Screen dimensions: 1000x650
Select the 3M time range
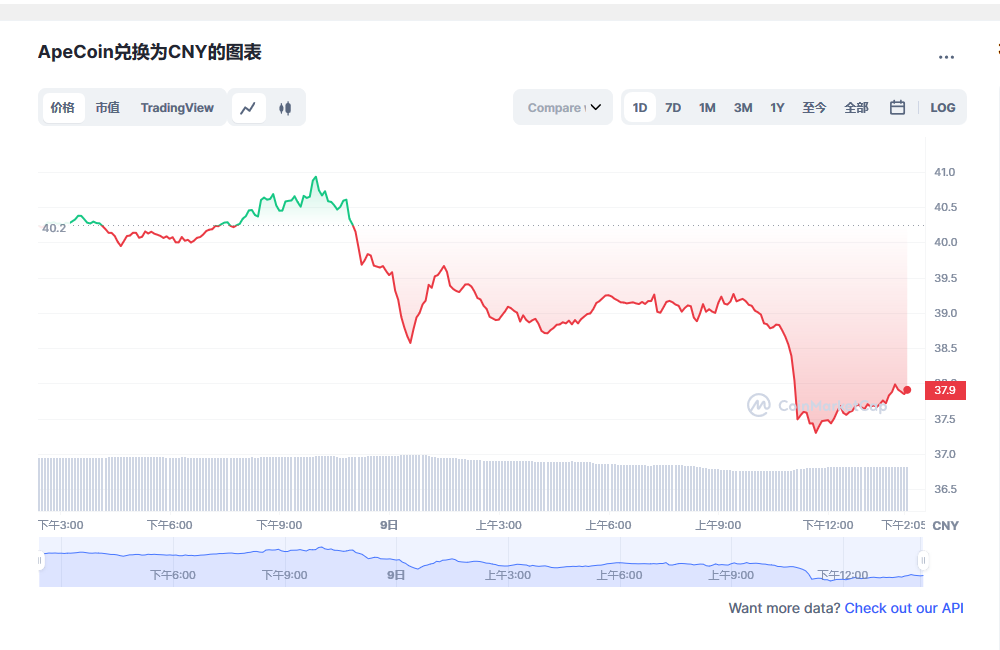[x=742, y=107]
